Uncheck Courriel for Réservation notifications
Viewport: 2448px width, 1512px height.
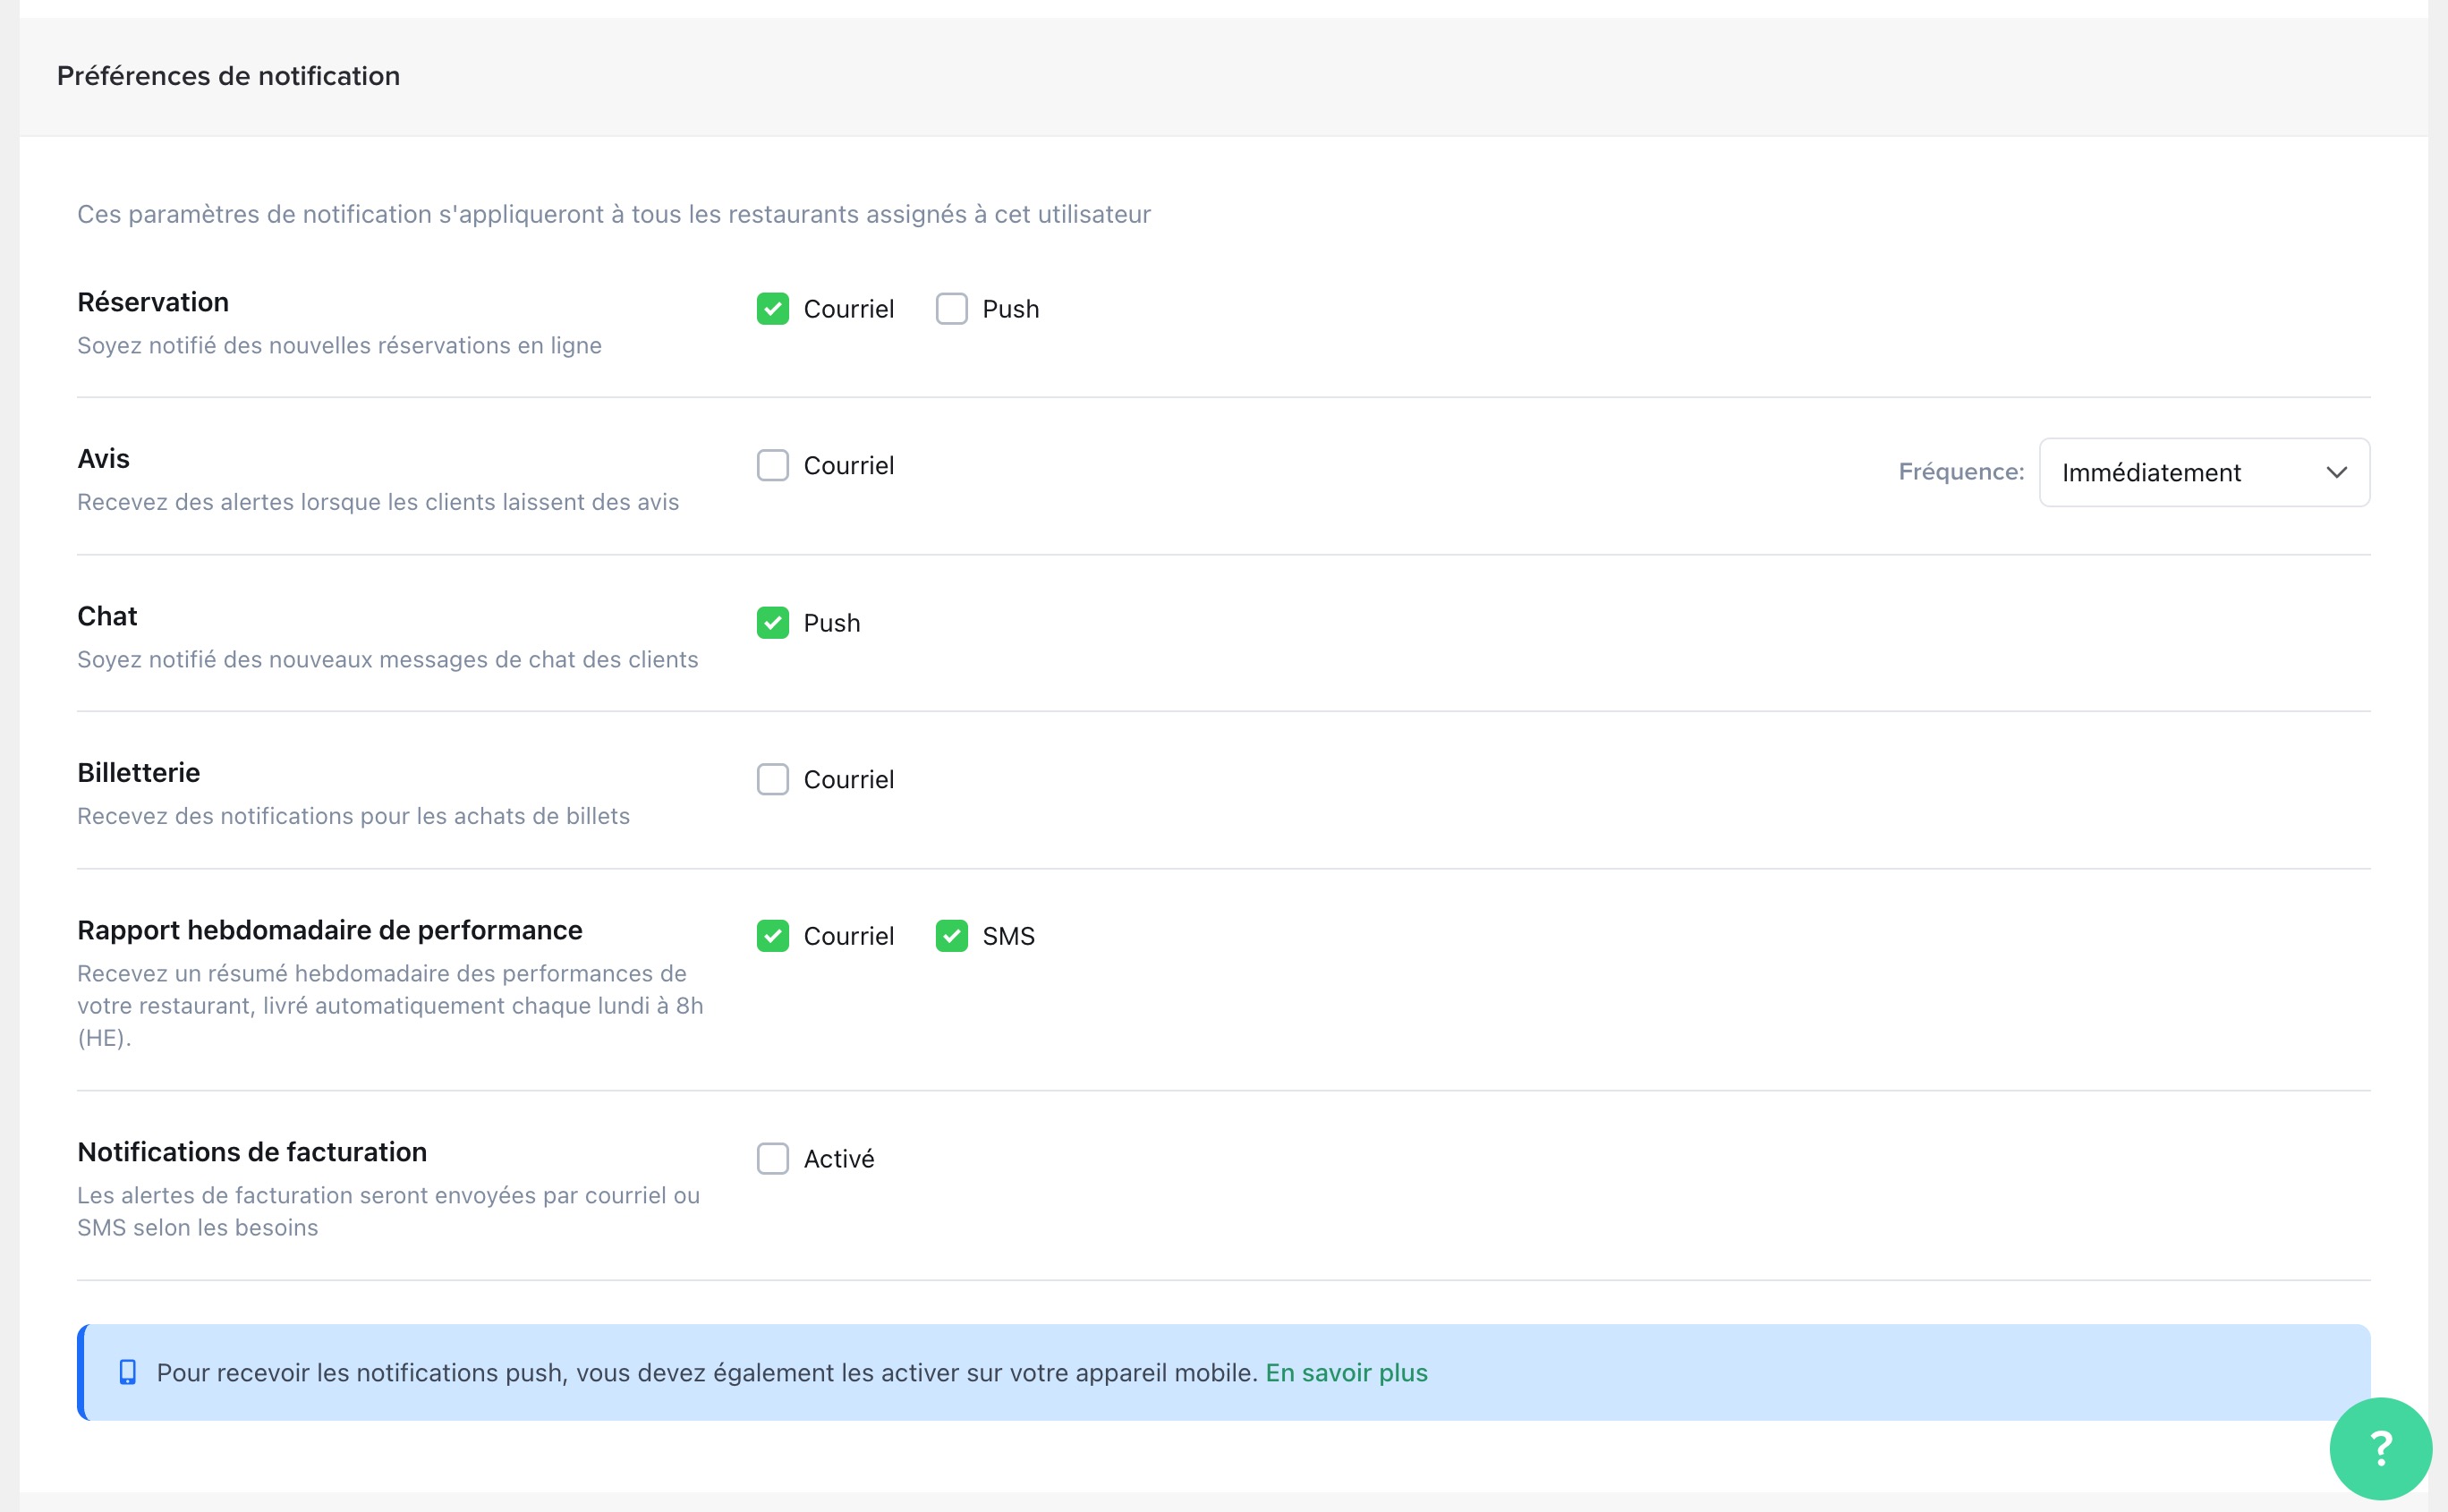tap(772, 309)
